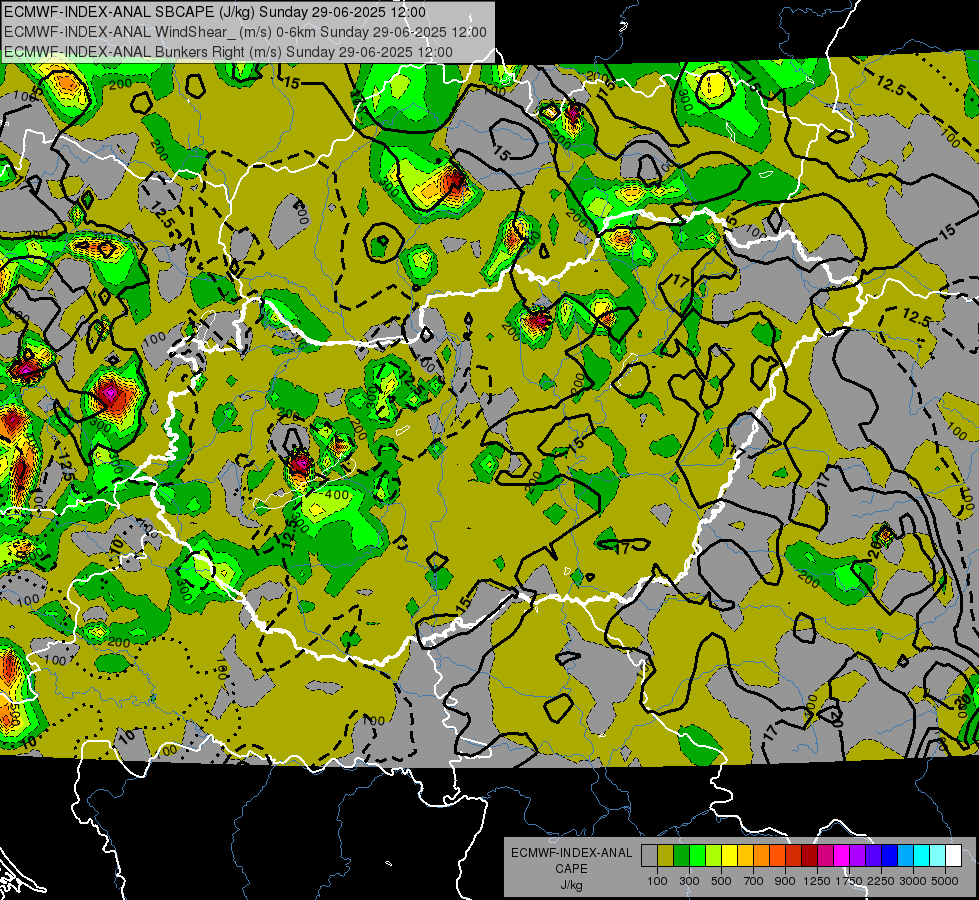Click the legend value 3000

[913, 881]
